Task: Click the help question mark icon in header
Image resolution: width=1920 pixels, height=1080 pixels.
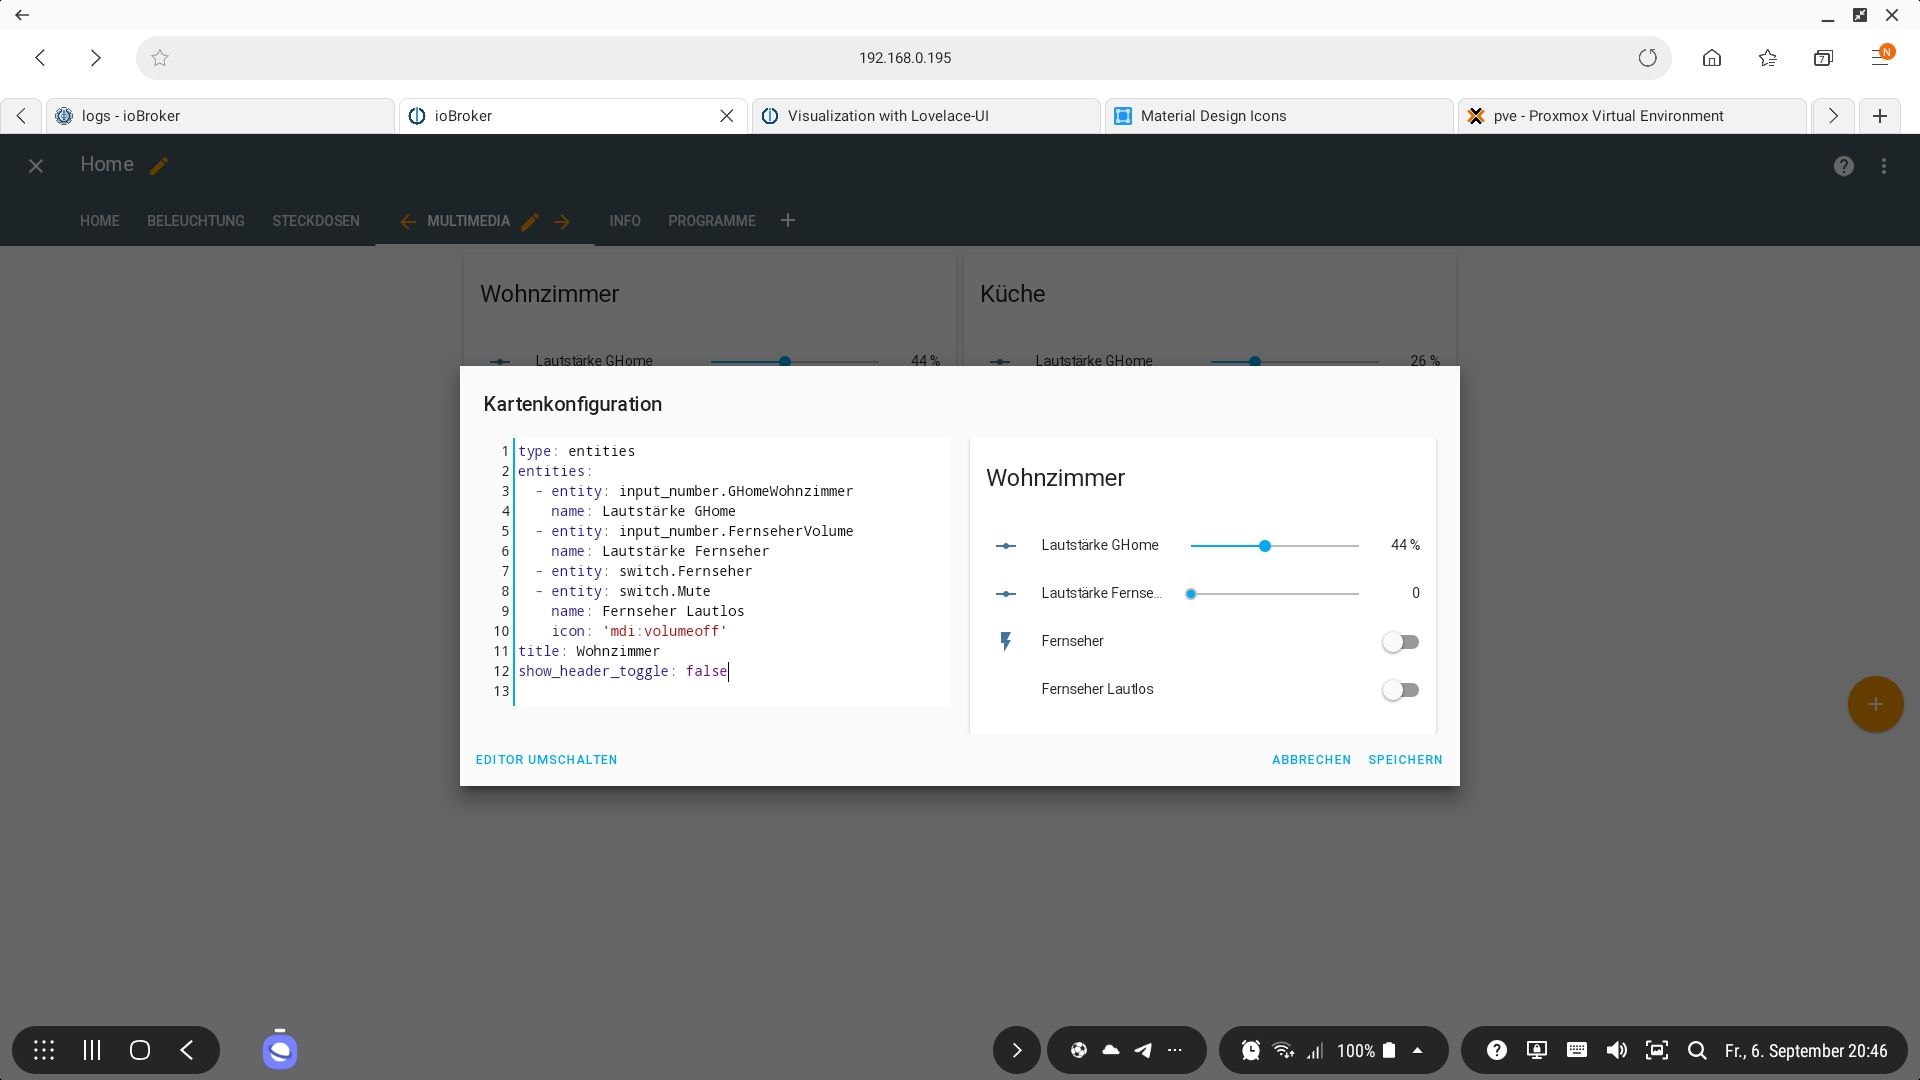Action: 1843,166
